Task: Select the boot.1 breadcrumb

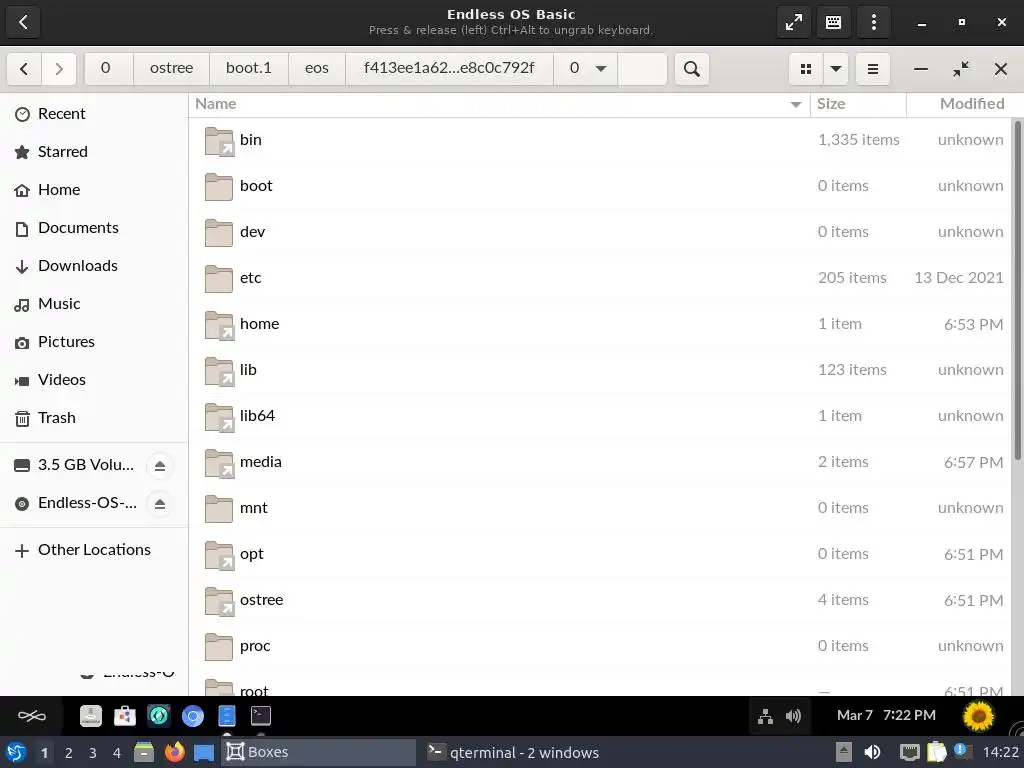Action: pyautogui.click(x=248, y=69)
